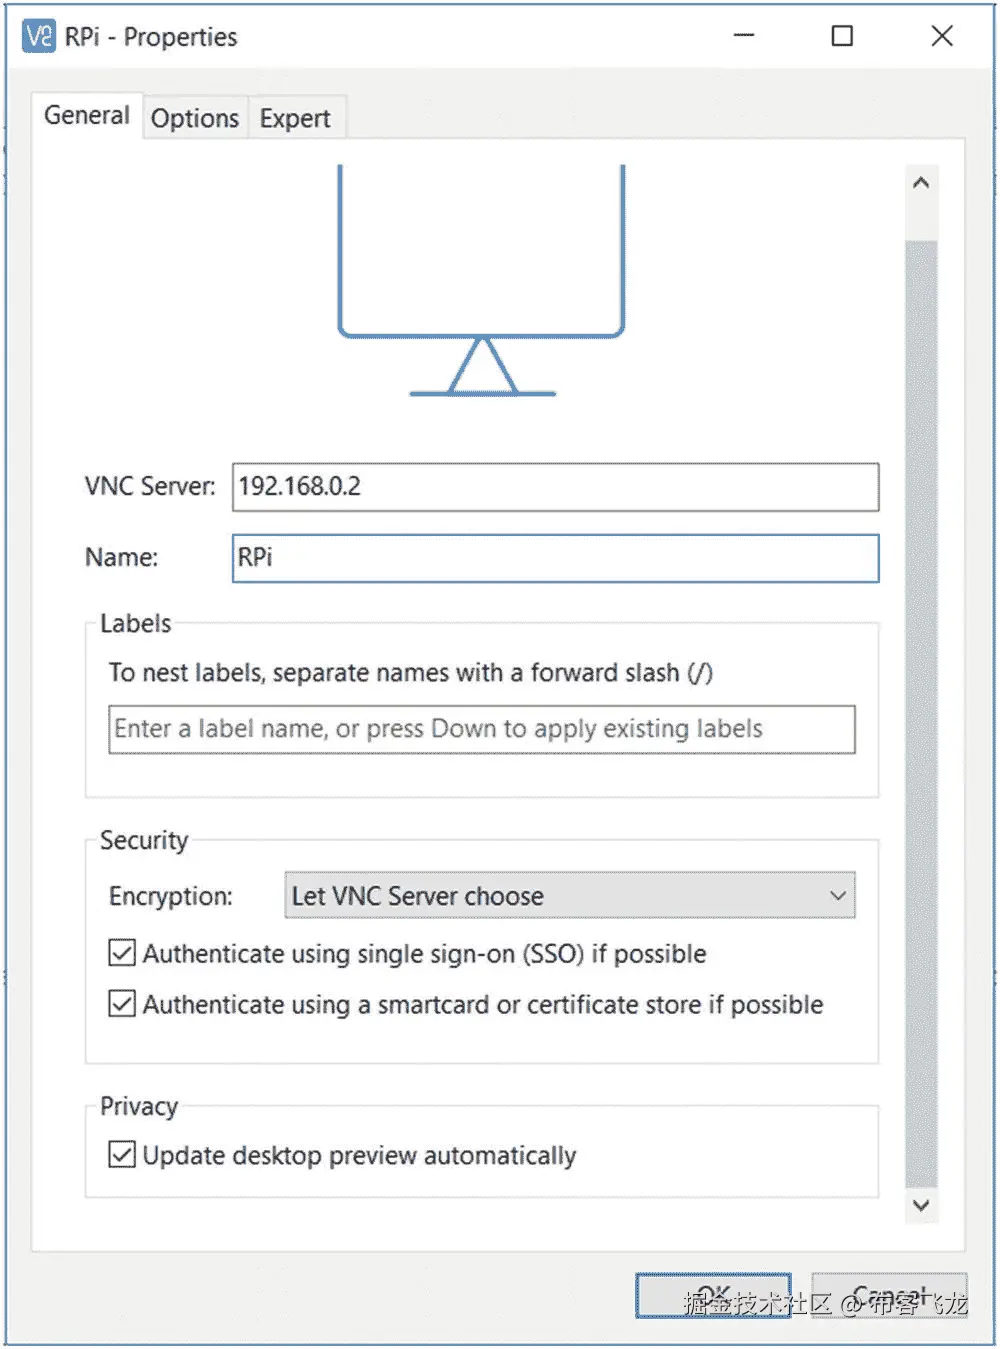Image resolution: width=1000 pixels, height=1349 pixels.
Task: Toggle smartcard or certificate store authentication checkbox
Action: coord(122,1003)
